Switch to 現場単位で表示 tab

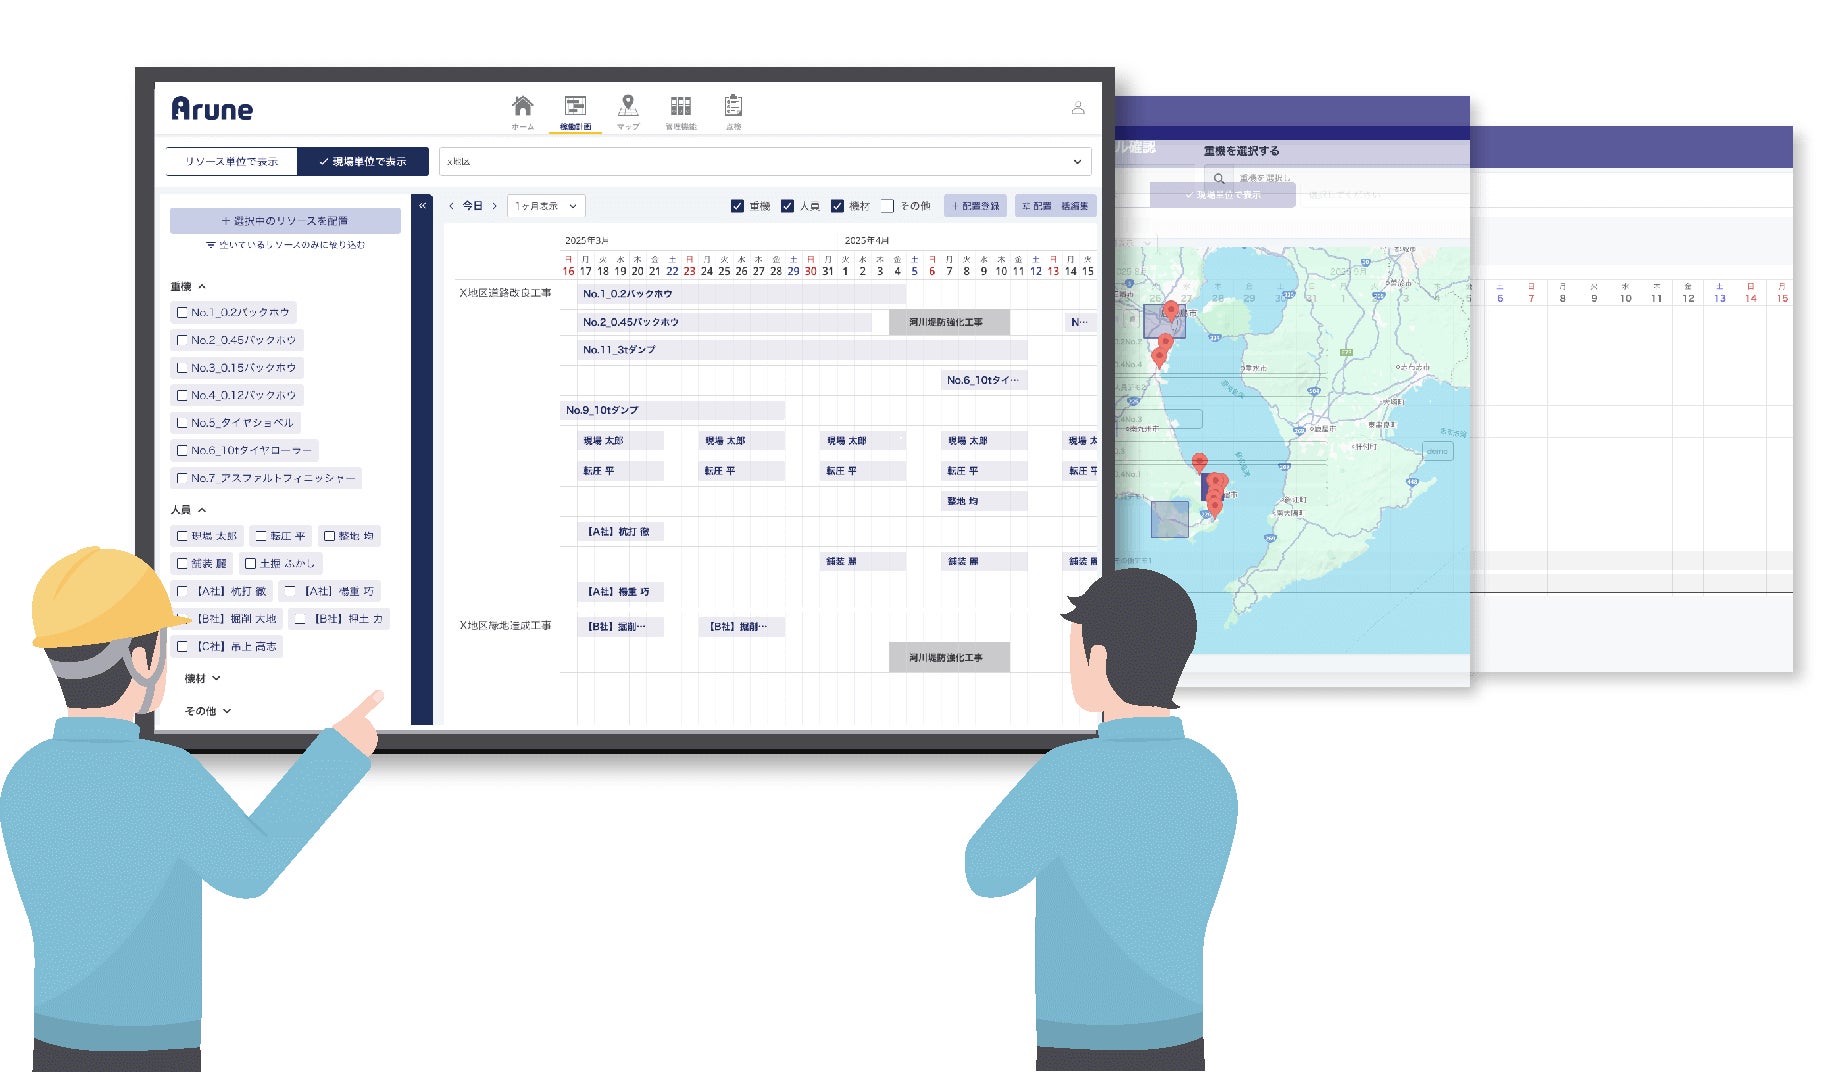tap(363, 161)
